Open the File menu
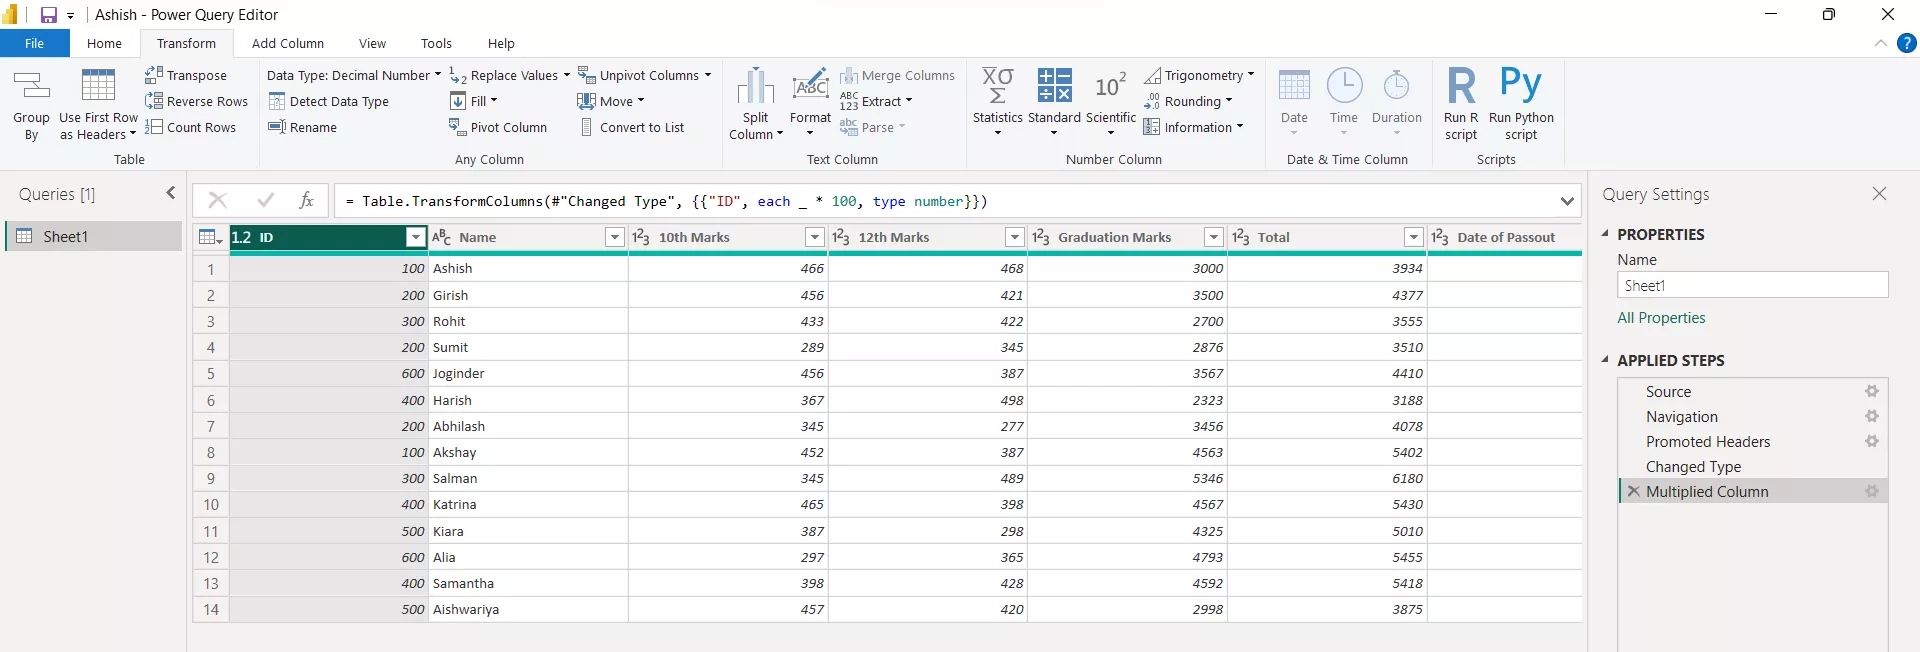The image size is (1920, 652). (x=35, y=43)
